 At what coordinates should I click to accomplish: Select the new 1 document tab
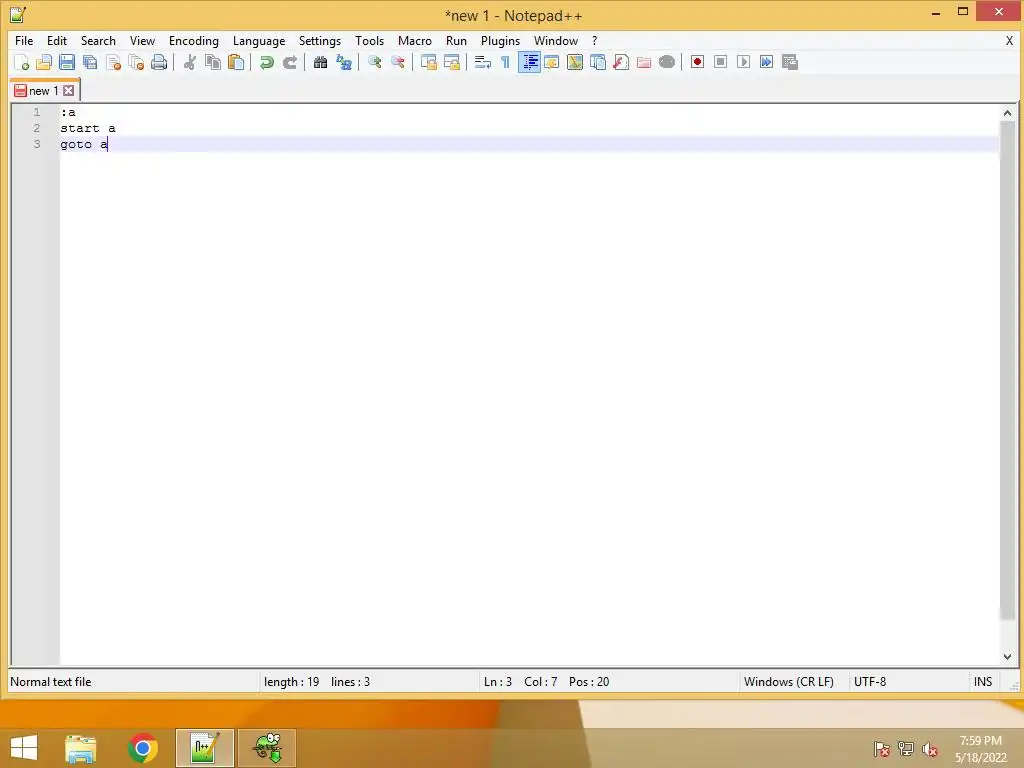click(43, 91)
